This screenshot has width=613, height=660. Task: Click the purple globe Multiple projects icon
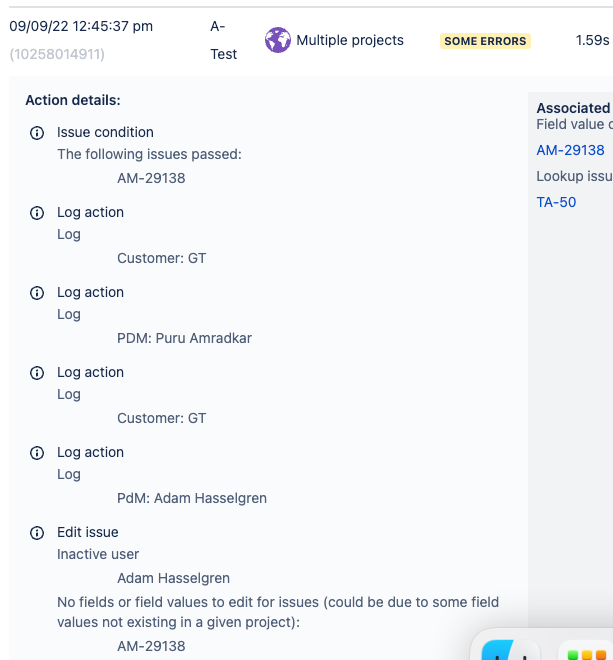[277, 40]
